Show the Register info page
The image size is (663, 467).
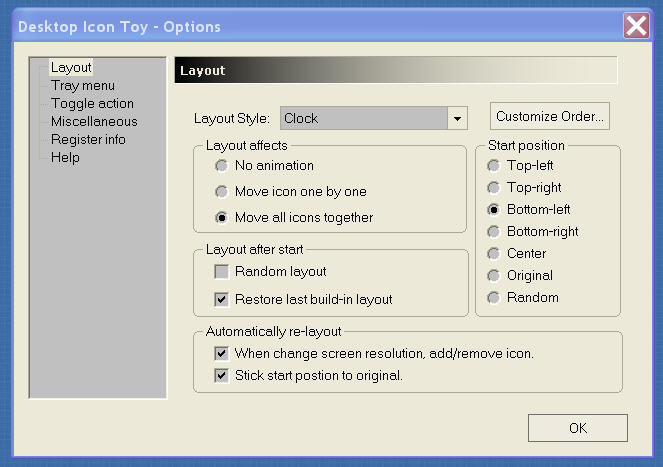point(88,139)
